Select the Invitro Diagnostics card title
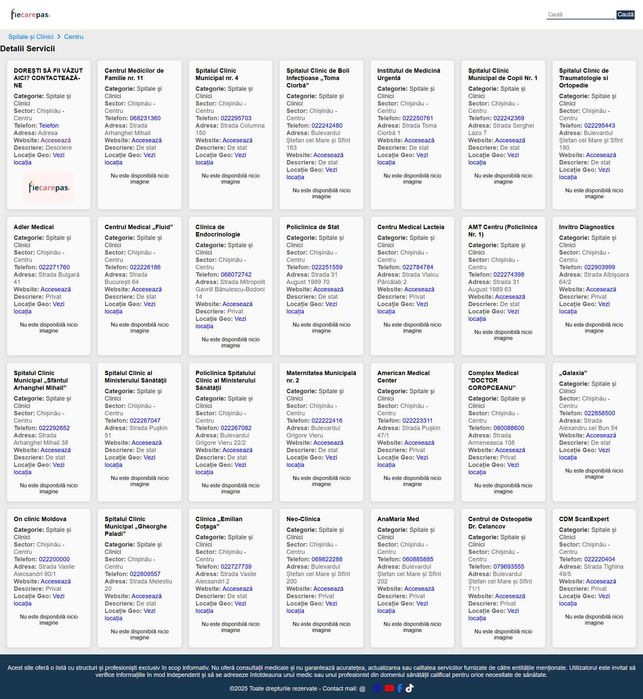Screen dimensions: 643x699 pos(586,227)
